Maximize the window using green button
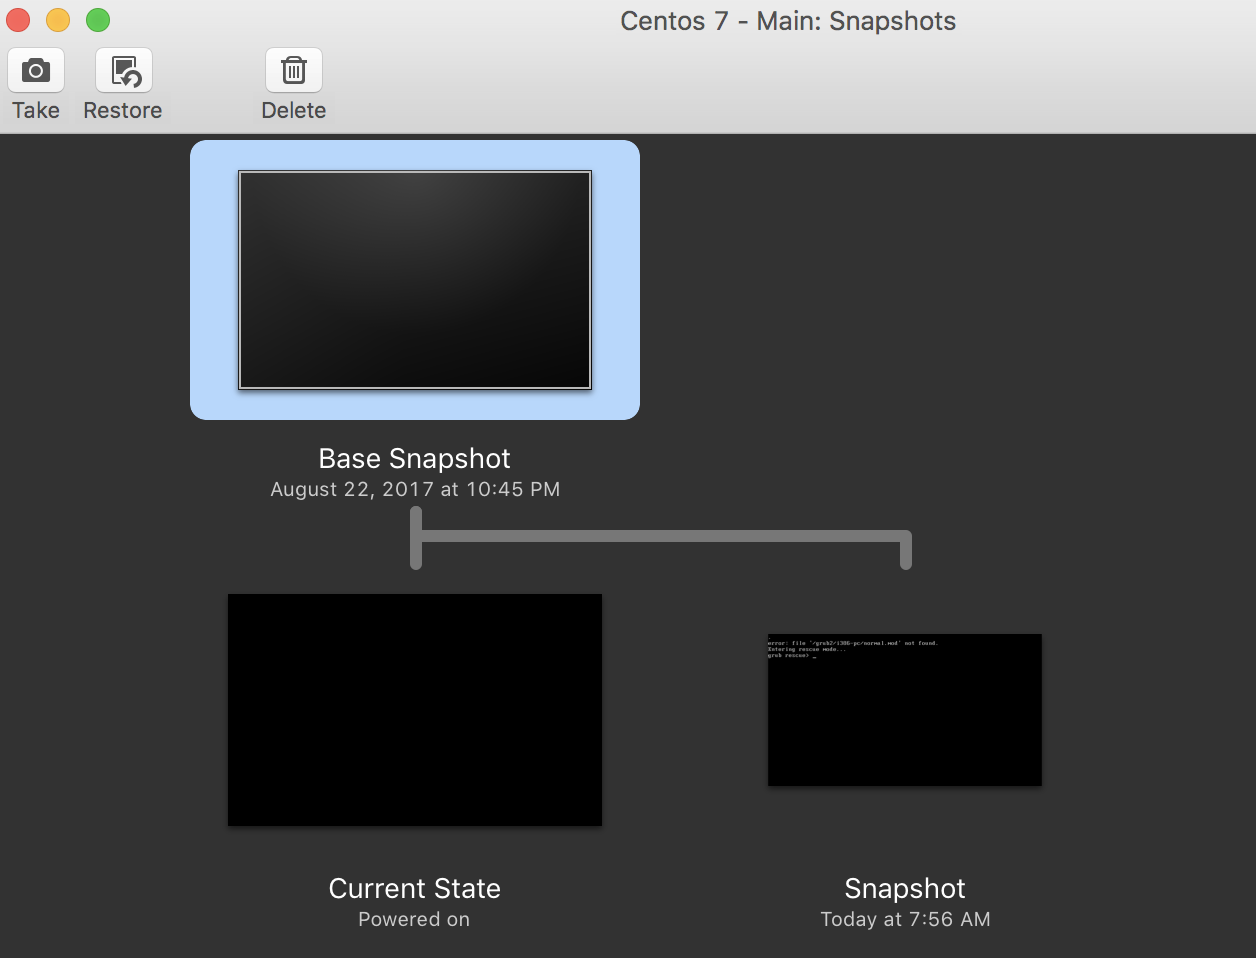The height and width of the screenshot is (958, 1256). pyautogui.click(x=98, y=20)
